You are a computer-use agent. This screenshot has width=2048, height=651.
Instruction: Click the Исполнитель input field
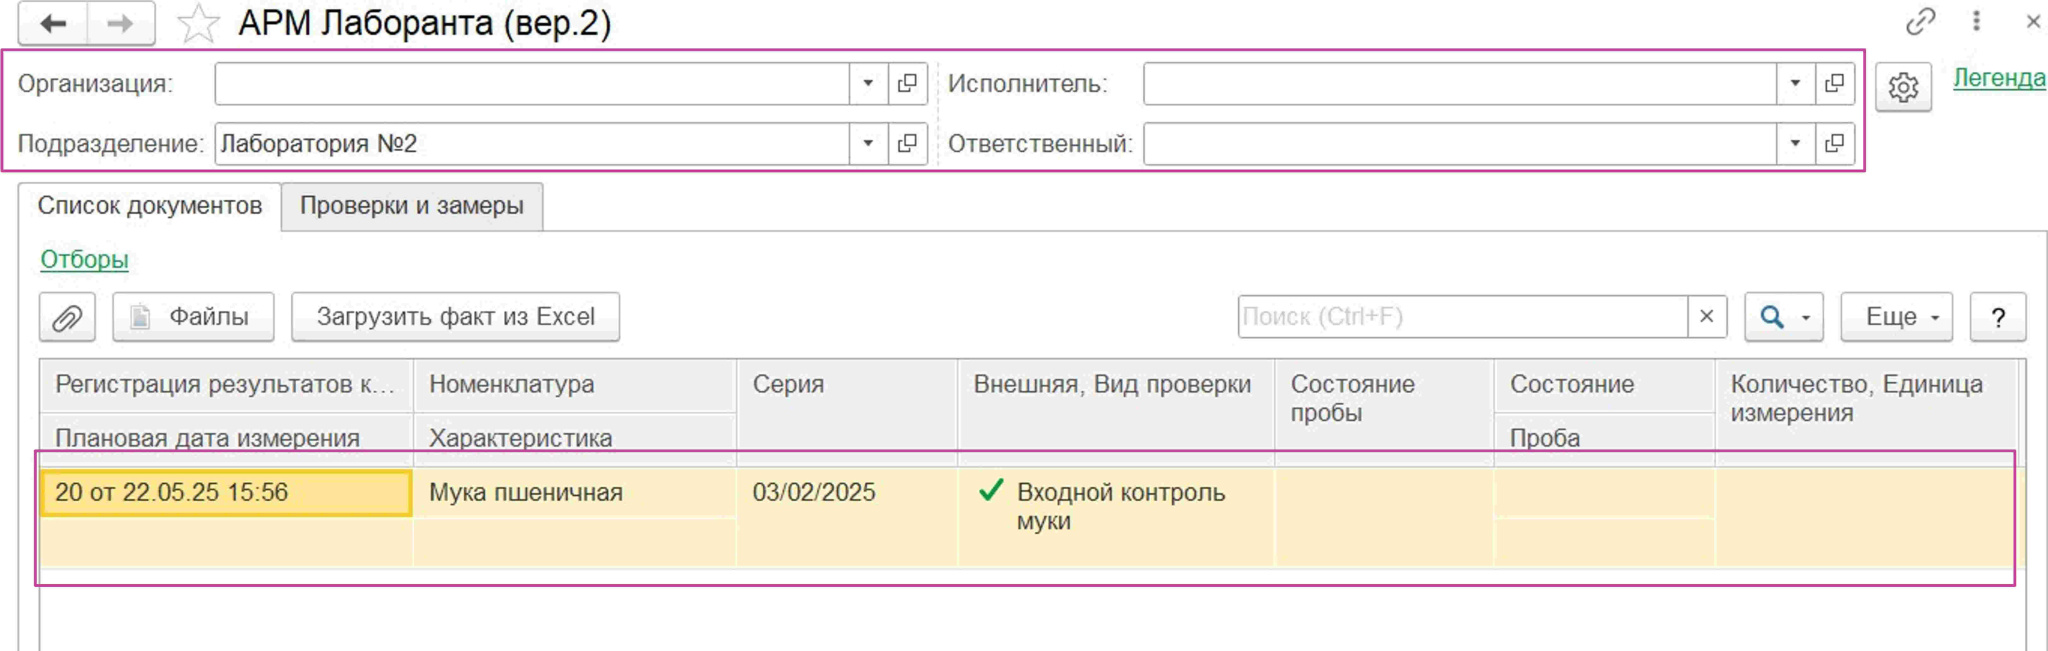1460,84
